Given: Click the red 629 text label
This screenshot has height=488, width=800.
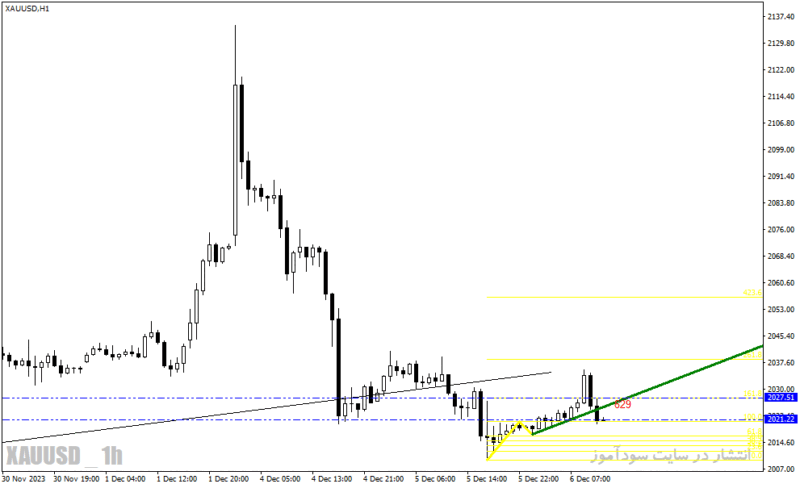Looking at the screenshot, I should click(x=622, y=404).
